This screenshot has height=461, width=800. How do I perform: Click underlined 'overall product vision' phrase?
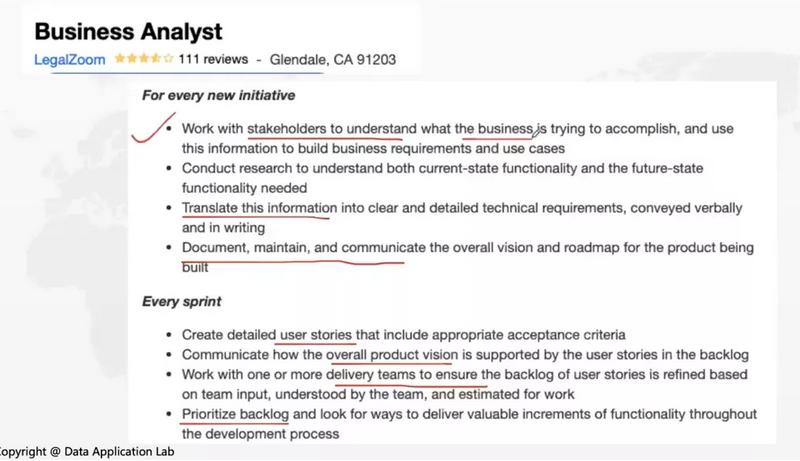[390, 354]
